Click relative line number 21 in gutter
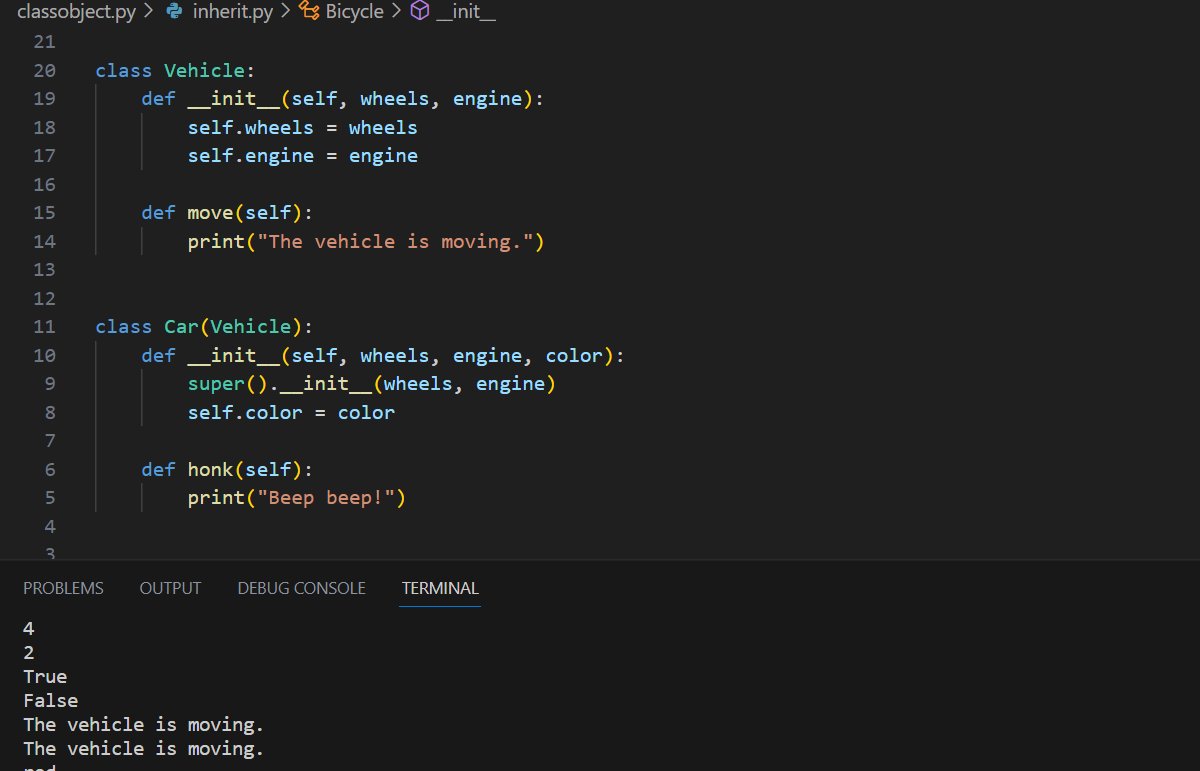The height and width of the screenshot is (771, 1200). pos(44,41)
